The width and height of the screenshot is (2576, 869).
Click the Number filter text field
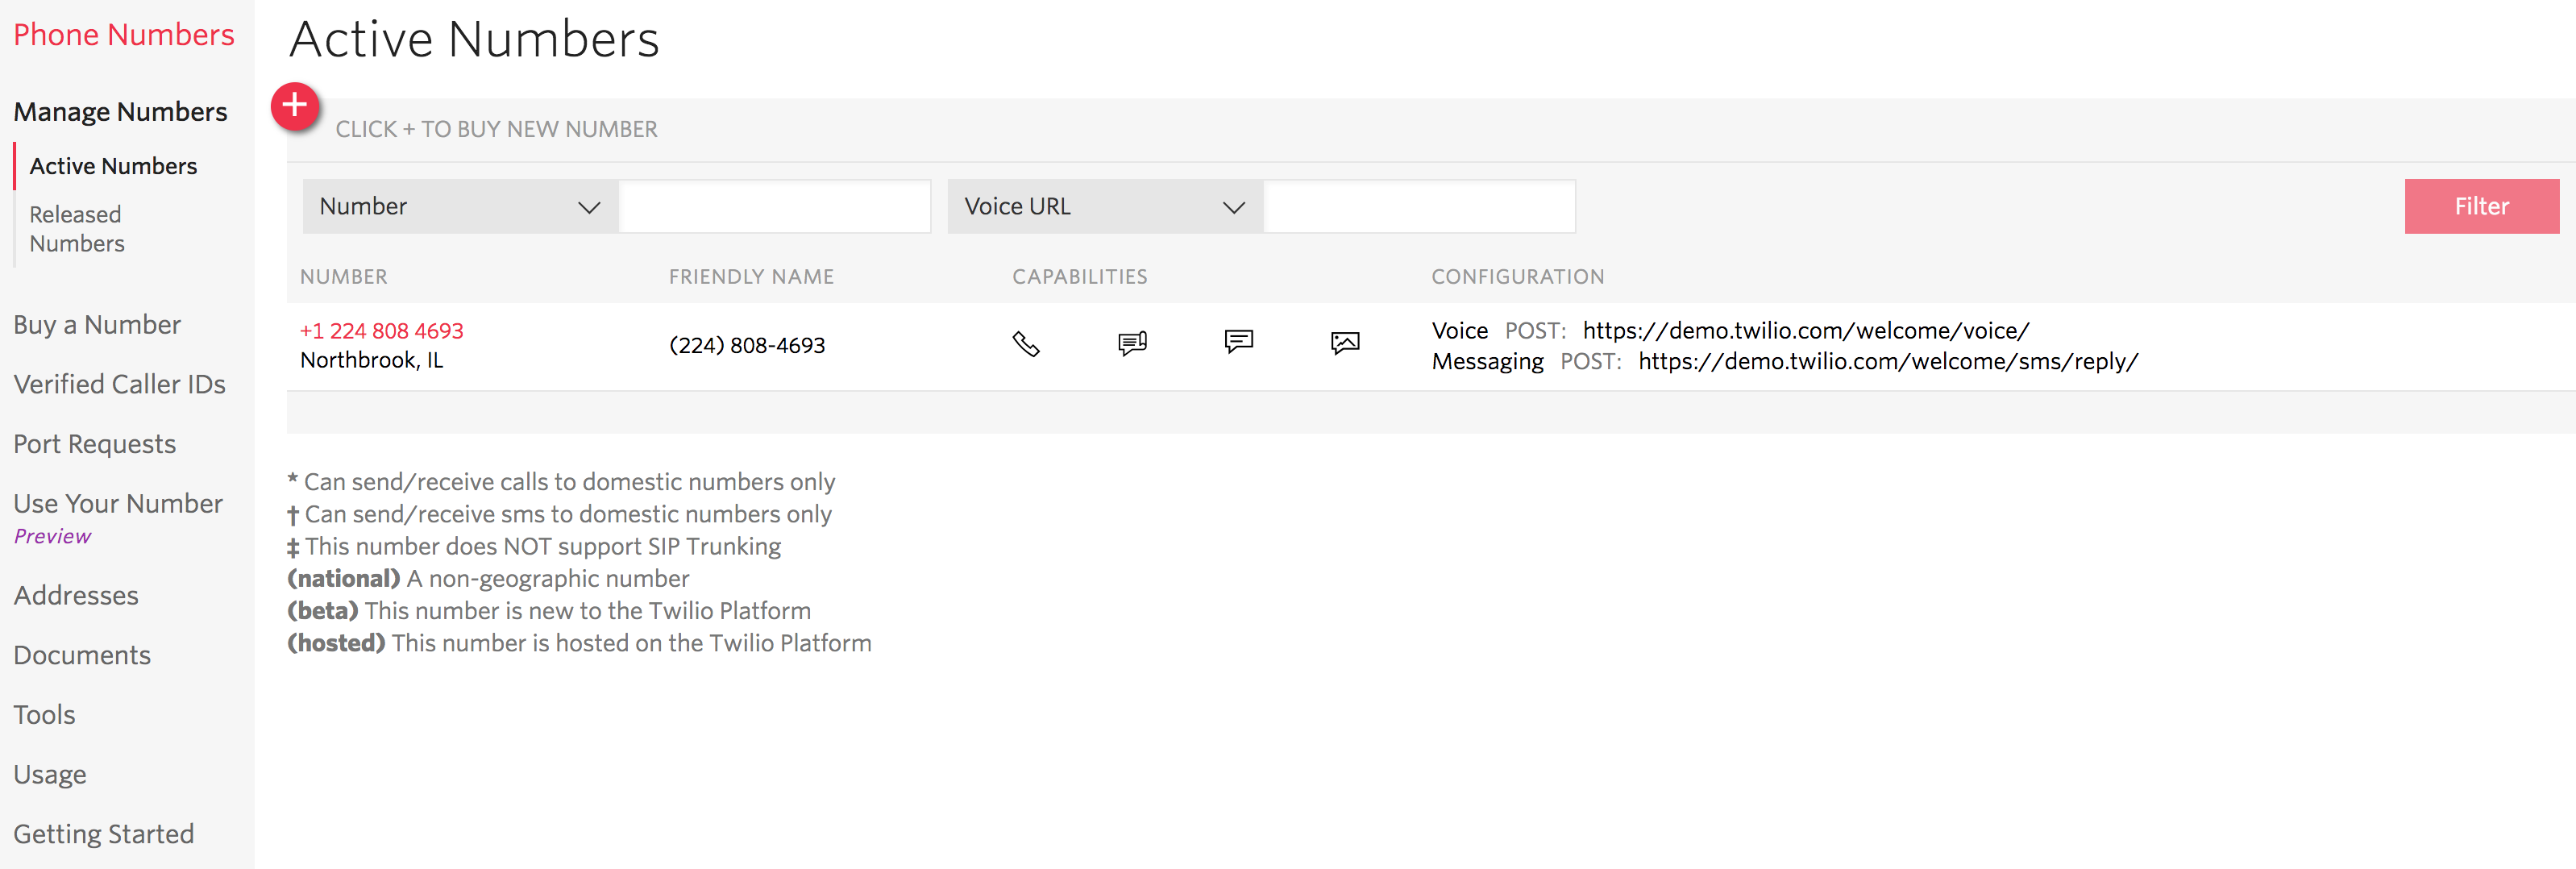tap(775, 207)
